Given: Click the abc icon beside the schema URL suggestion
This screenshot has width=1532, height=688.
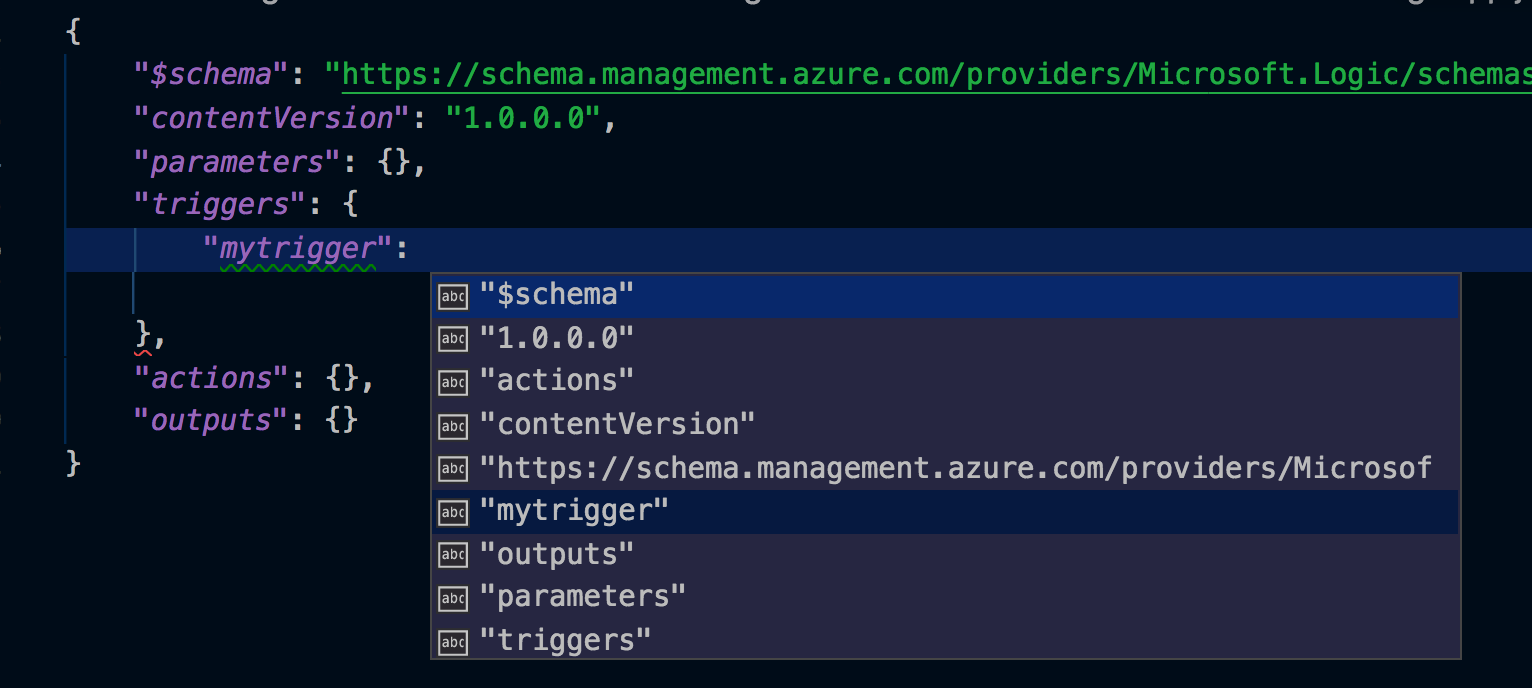Looking at the screenshot, I should click(x=452, y=468).
